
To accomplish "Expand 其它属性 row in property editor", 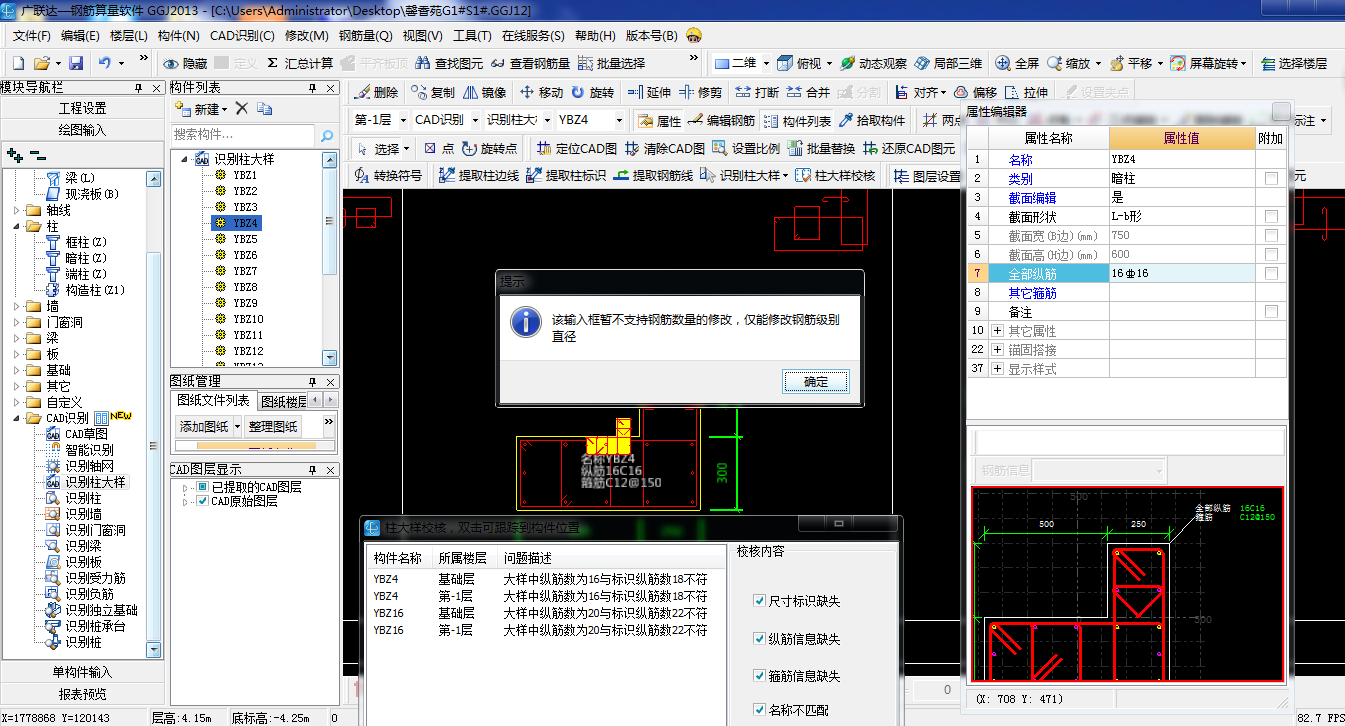I will tap(997, 331).
